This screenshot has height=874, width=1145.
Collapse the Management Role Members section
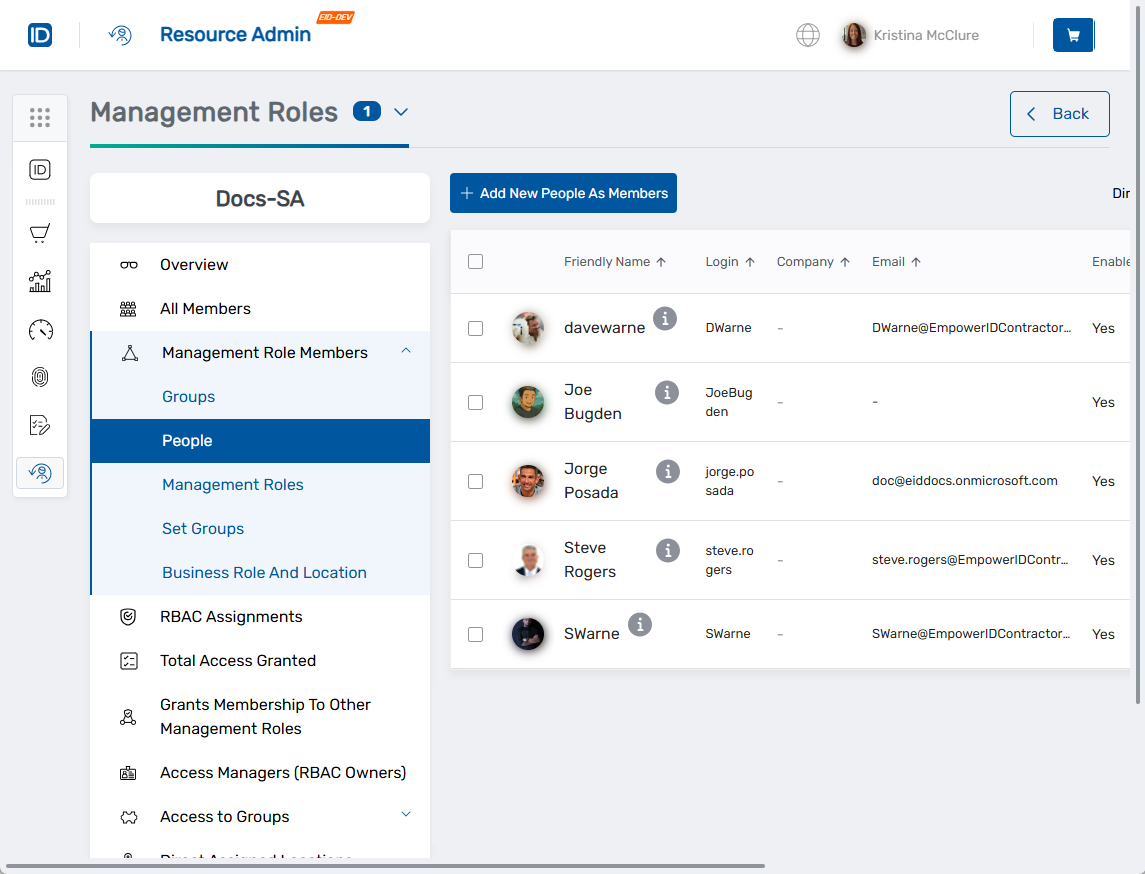tap(405, 350)
